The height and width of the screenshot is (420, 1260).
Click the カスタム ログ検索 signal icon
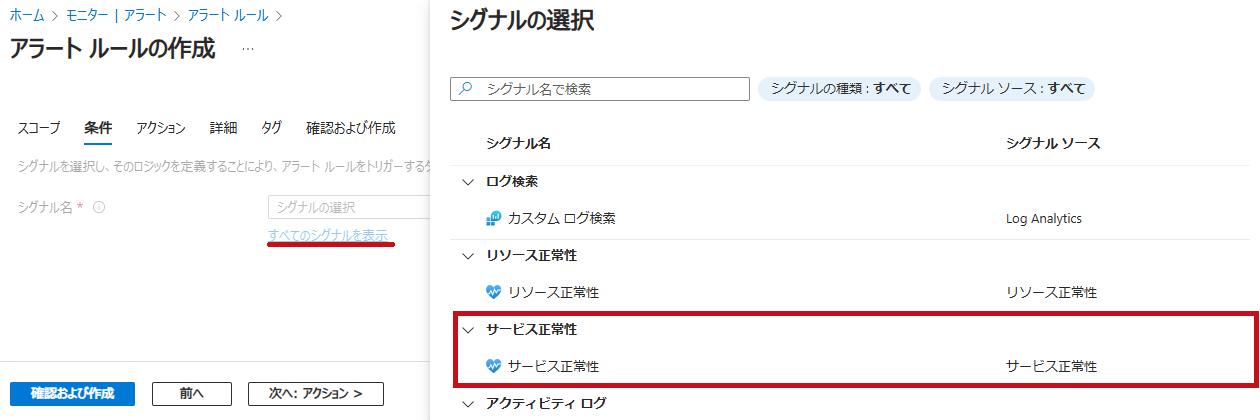pos(493,218)
